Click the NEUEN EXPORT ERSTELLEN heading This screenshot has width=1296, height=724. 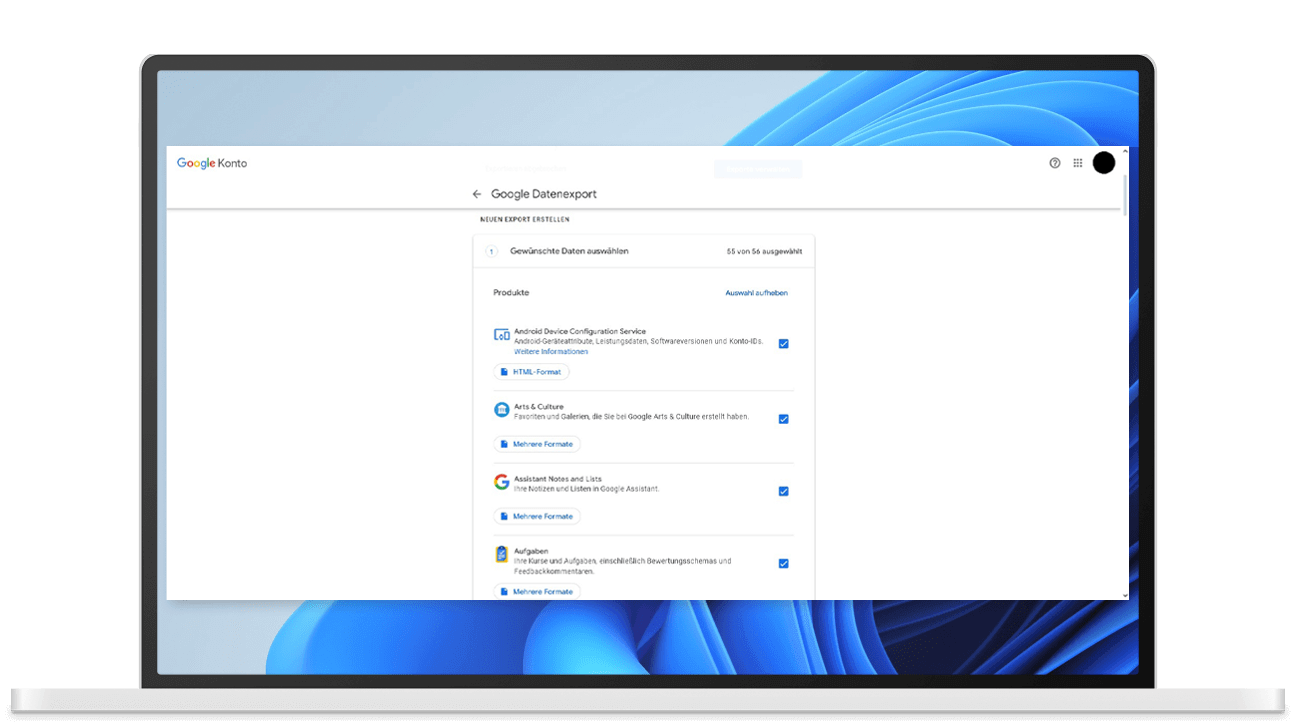click(525, 219)
